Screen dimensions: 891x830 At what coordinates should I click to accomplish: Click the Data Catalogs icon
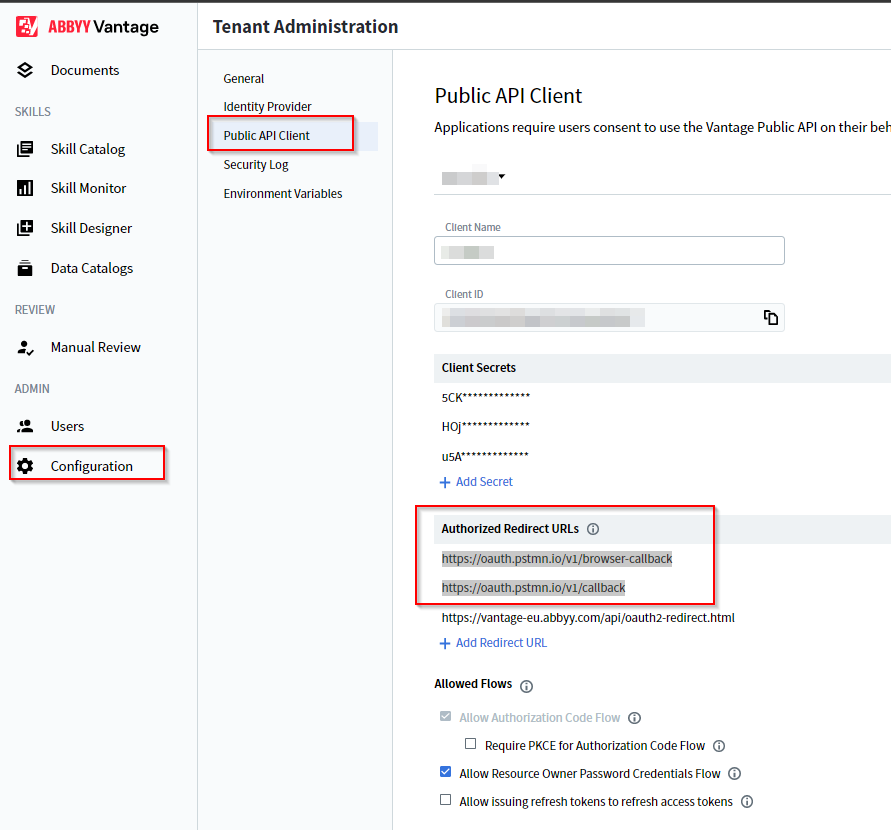(26, 268)
